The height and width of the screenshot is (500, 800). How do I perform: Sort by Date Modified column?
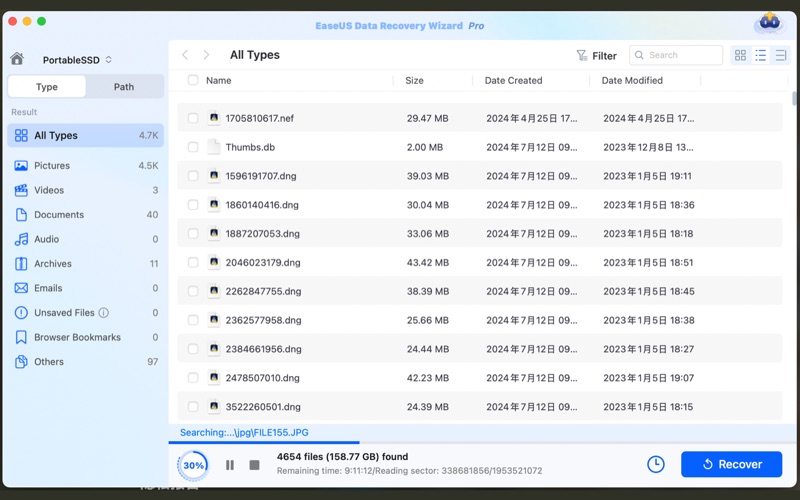tap(632, 80)
